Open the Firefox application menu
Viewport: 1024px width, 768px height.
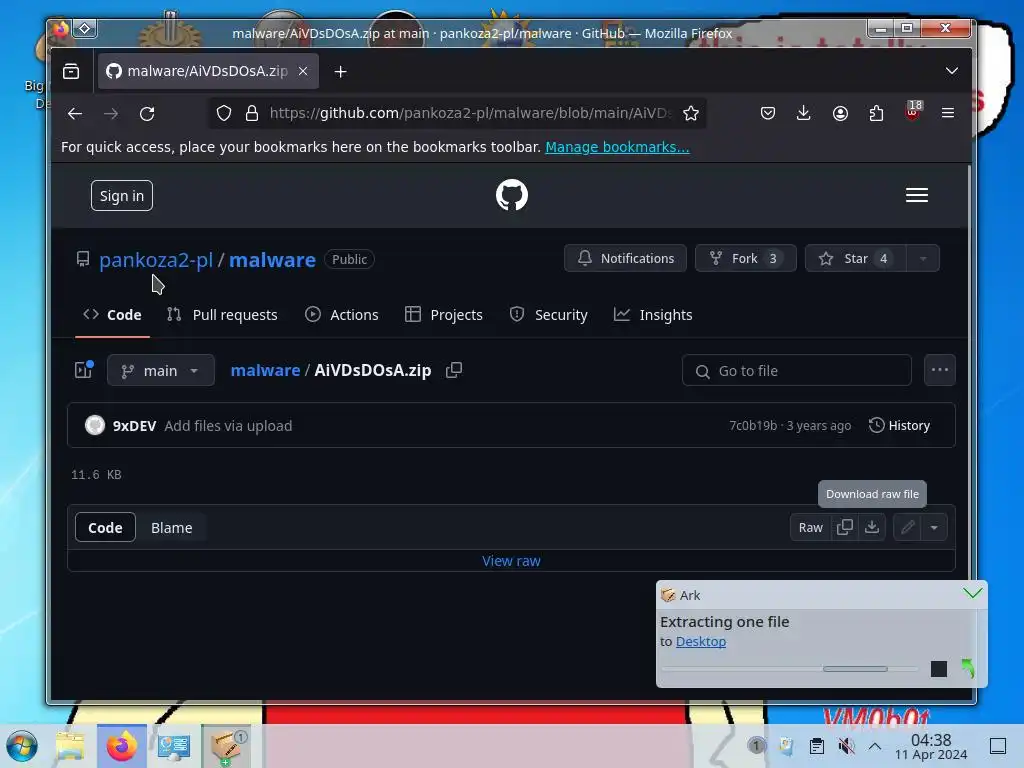pos(948,113)
